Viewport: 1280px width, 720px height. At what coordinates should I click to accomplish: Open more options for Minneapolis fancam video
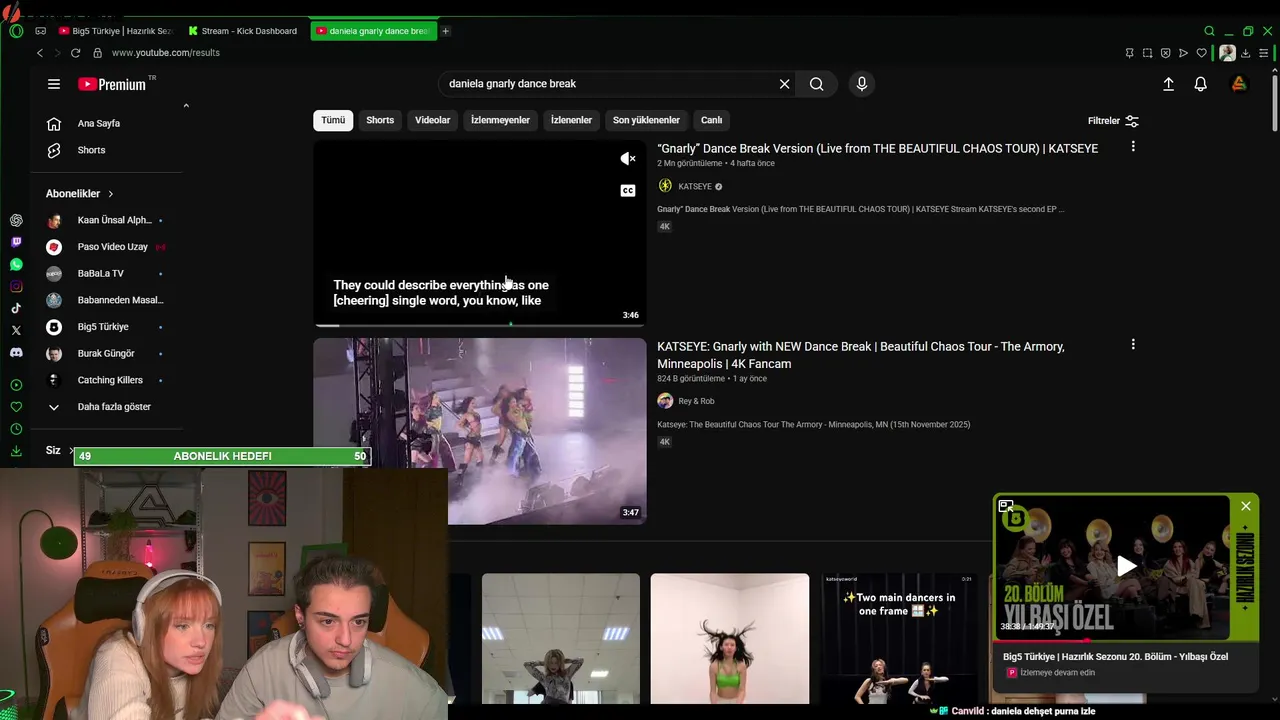click(1133, 345)
